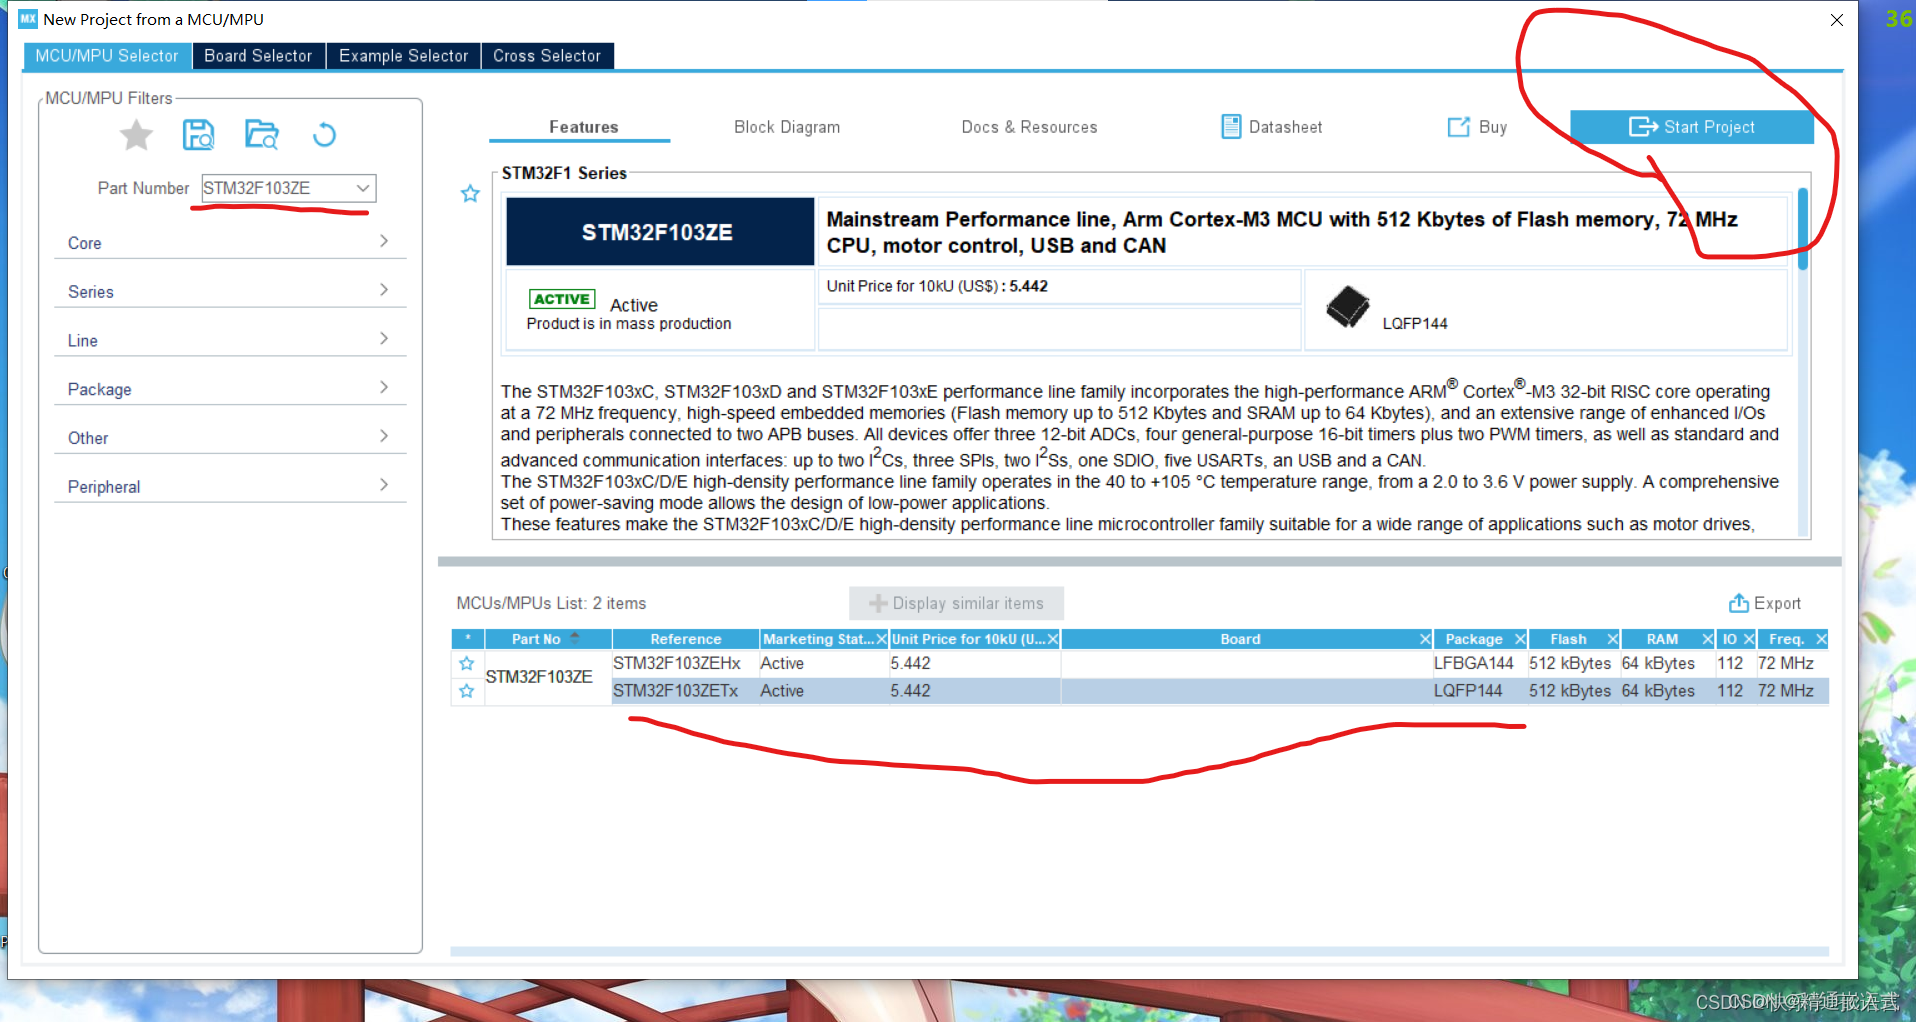
Task: Click the scrollbar of the description panel
Action: point(1803,230)
